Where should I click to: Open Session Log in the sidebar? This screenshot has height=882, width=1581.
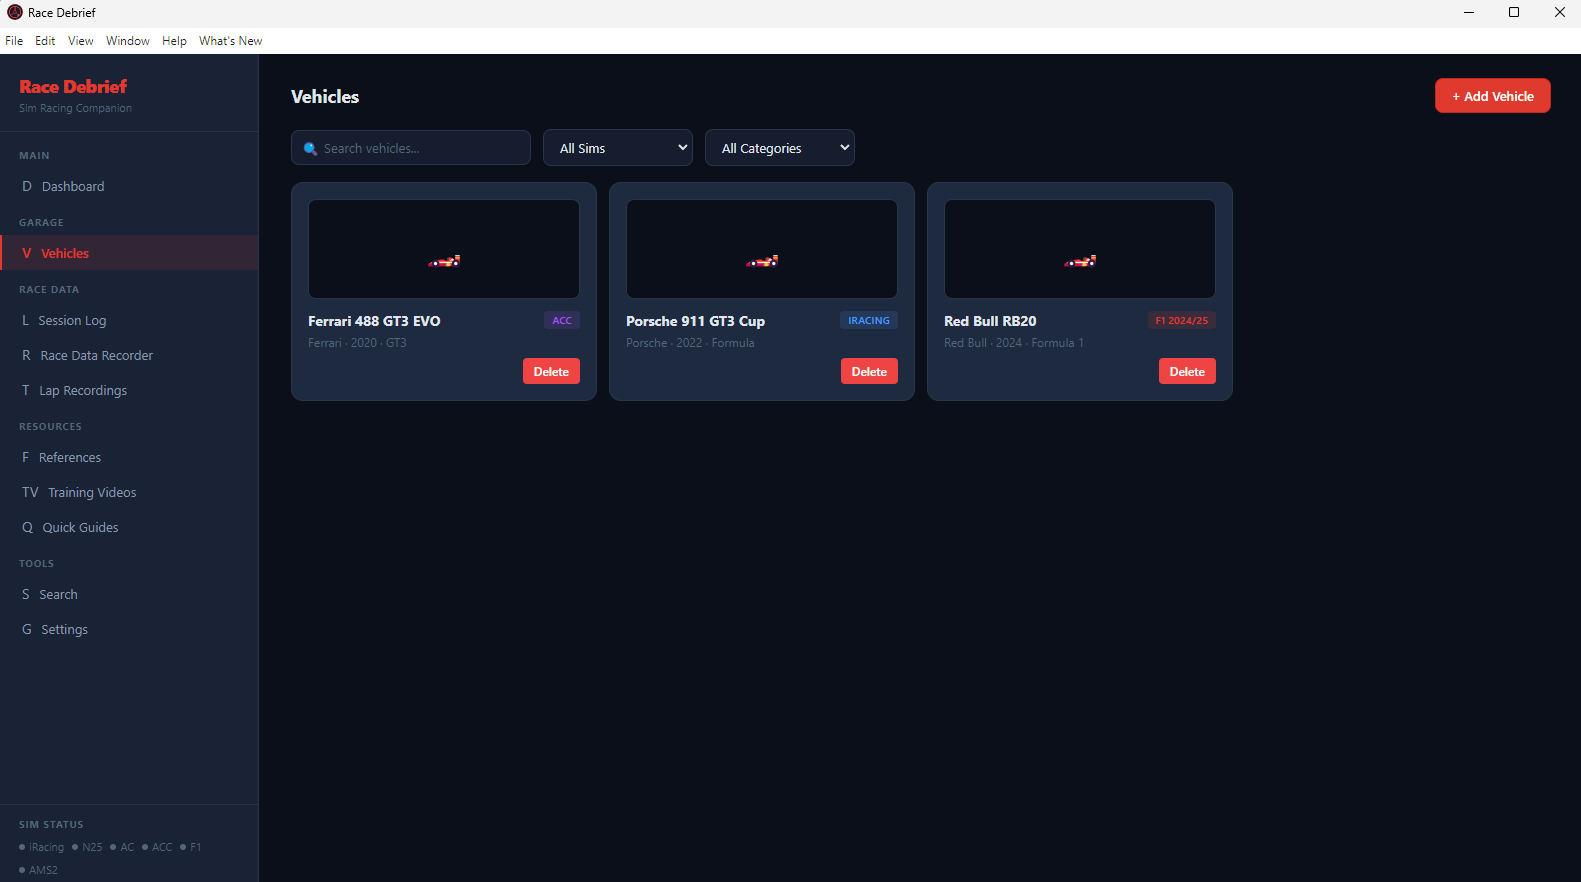click(x=129, y=320)
